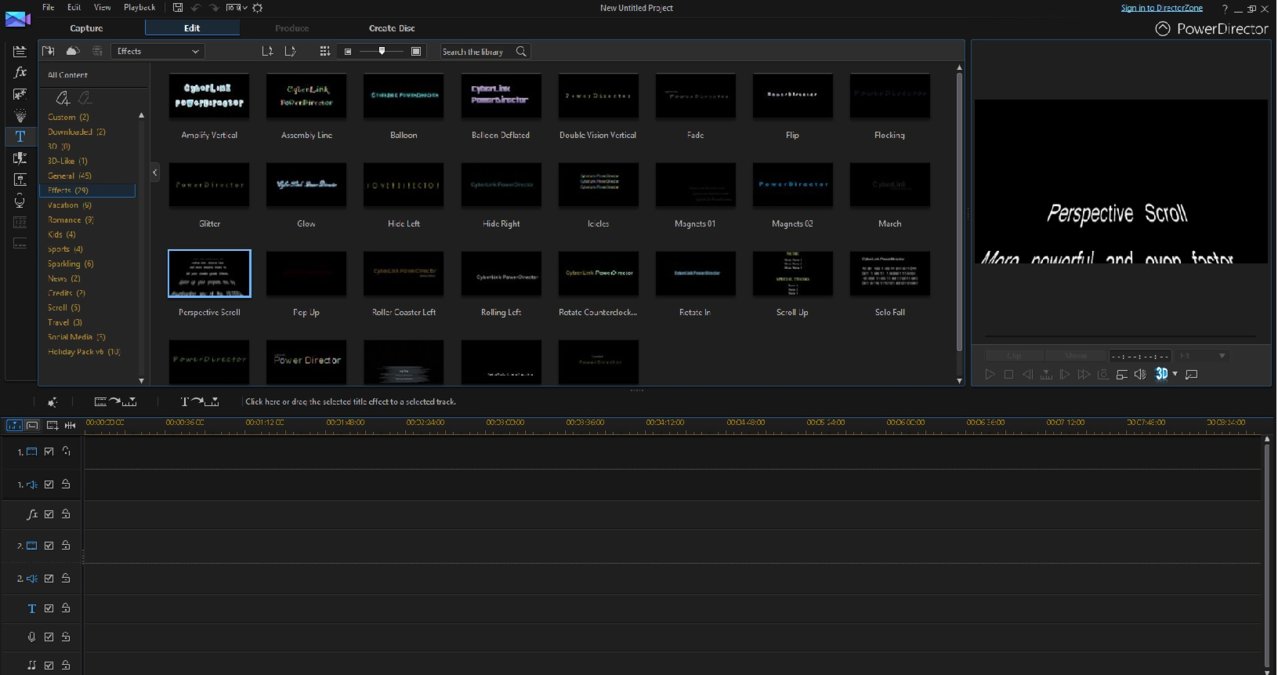Switch to the Create Disc tab

click(x=392, y=28)
